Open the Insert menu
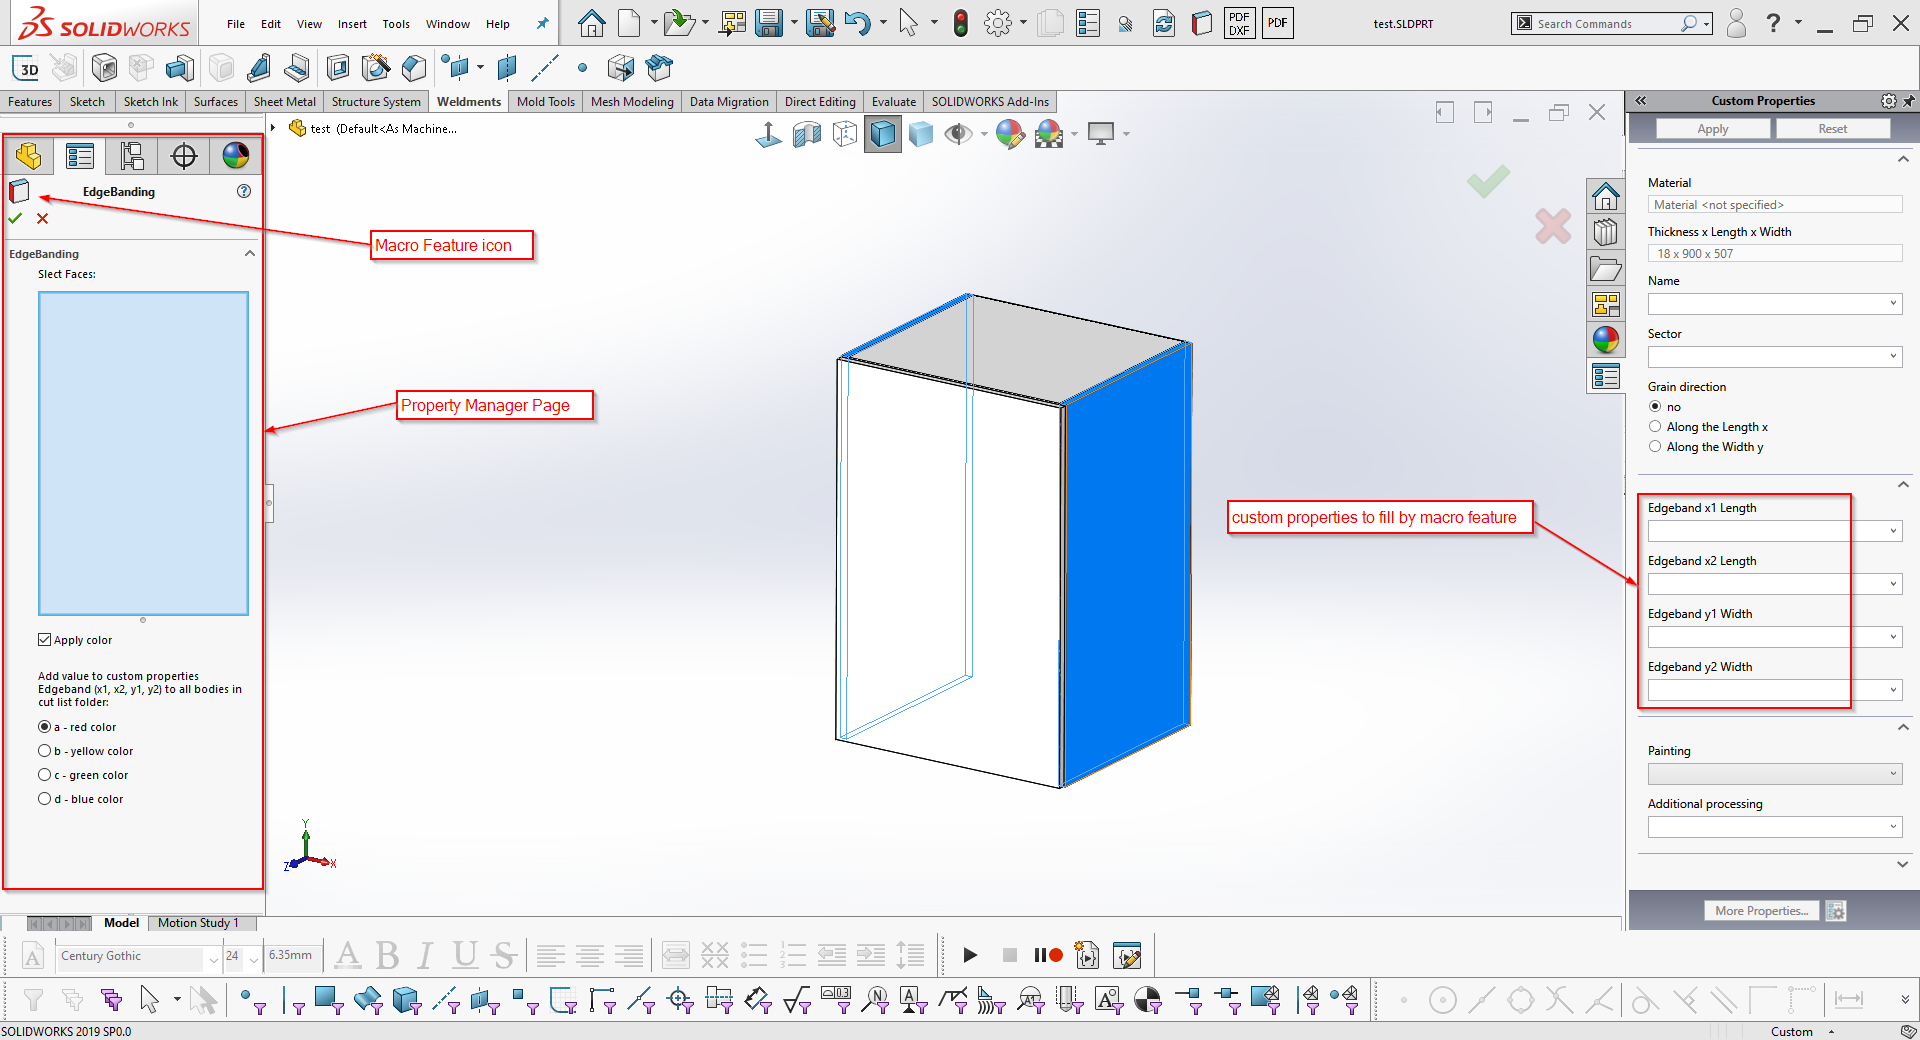 tap(352, 24)
